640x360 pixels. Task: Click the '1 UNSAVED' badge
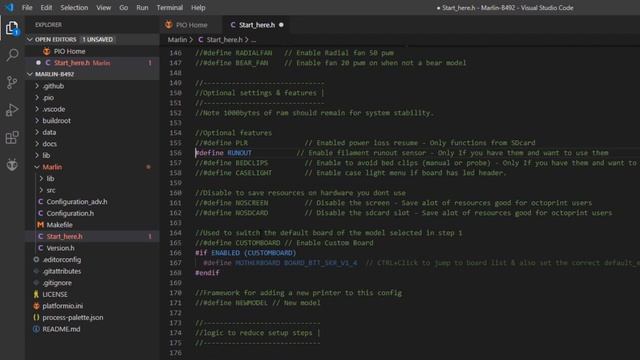[x=98, y=40]
